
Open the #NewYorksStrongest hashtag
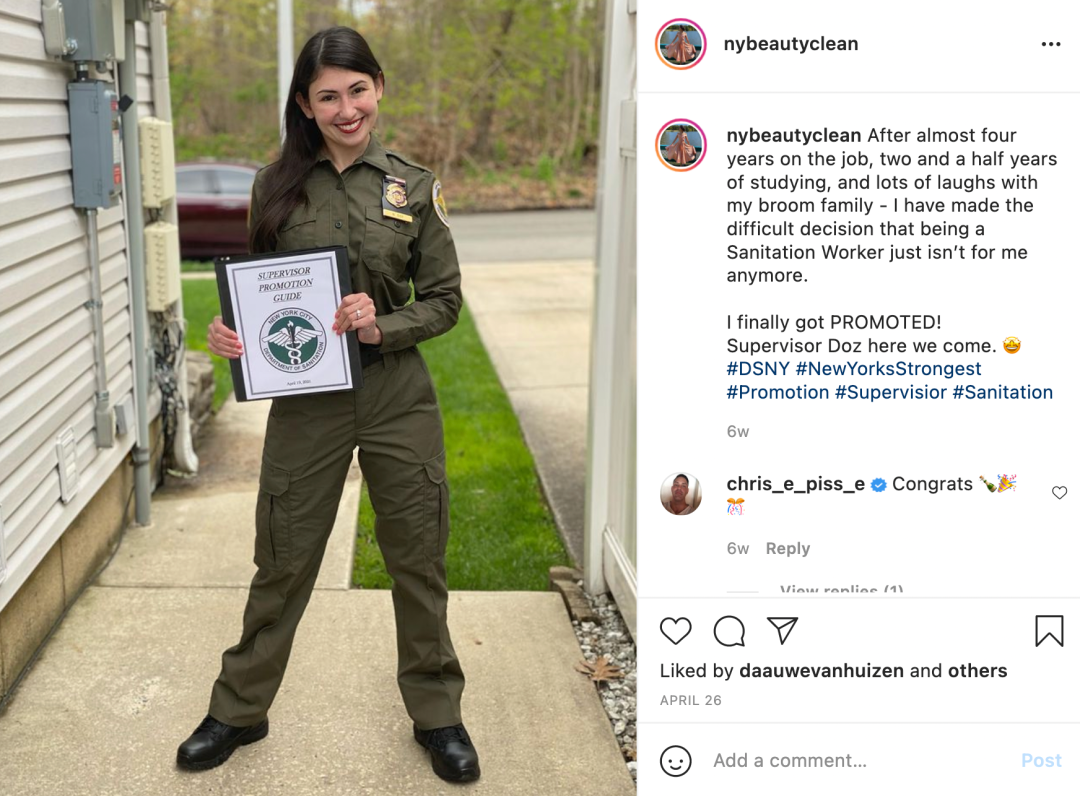point(889,369)
